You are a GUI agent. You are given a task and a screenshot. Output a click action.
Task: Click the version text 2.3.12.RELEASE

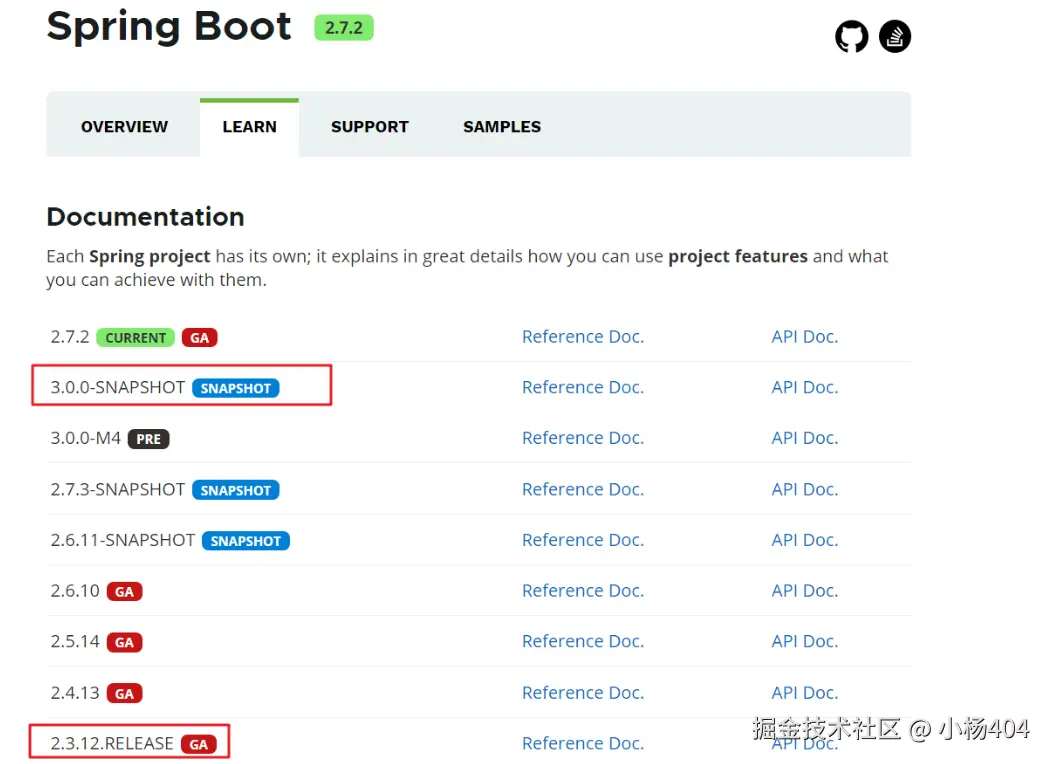coord(112,743)
